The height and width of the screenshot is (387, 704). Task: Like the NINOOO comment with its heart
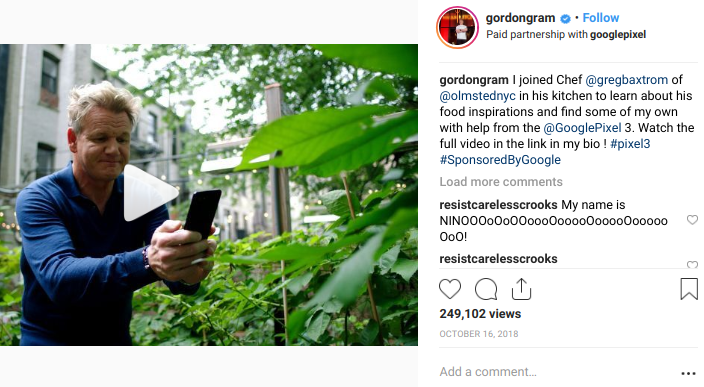[x=692, y=220]
